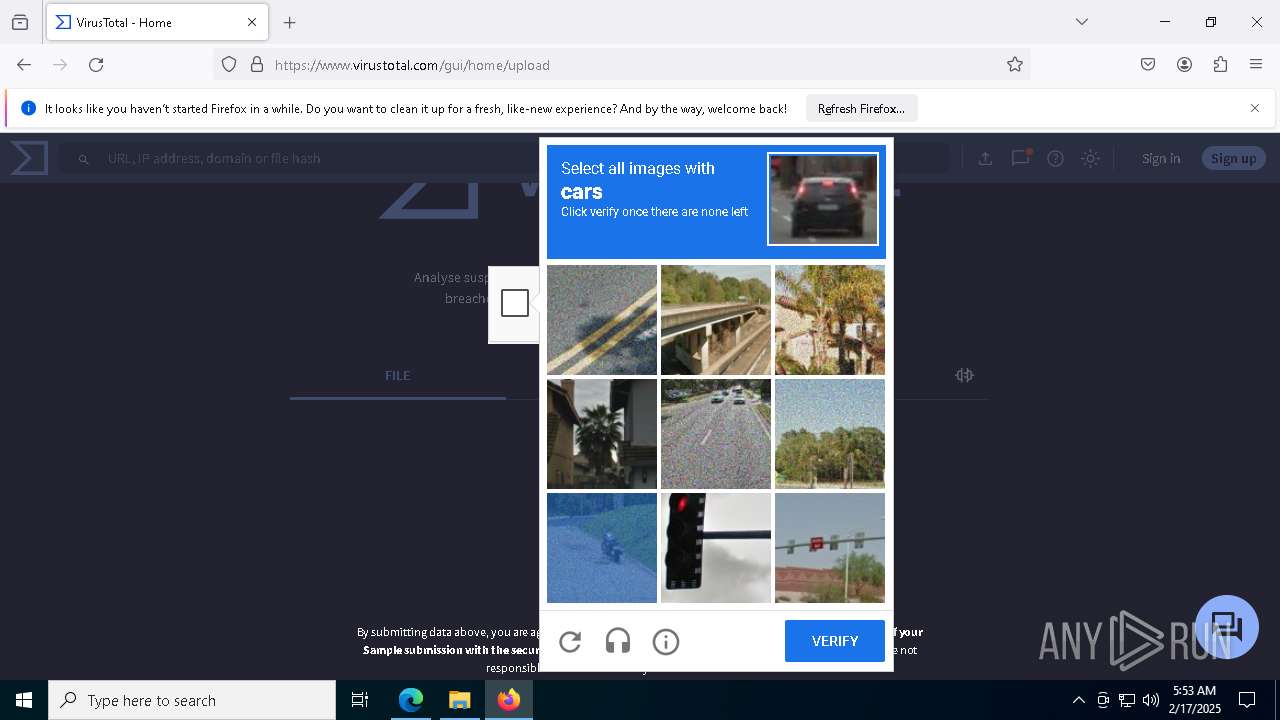The height and width of the screenshot is (720, 1280).
Task: Select the yellow road lines captcha tile
Action: tap(602, 320)
